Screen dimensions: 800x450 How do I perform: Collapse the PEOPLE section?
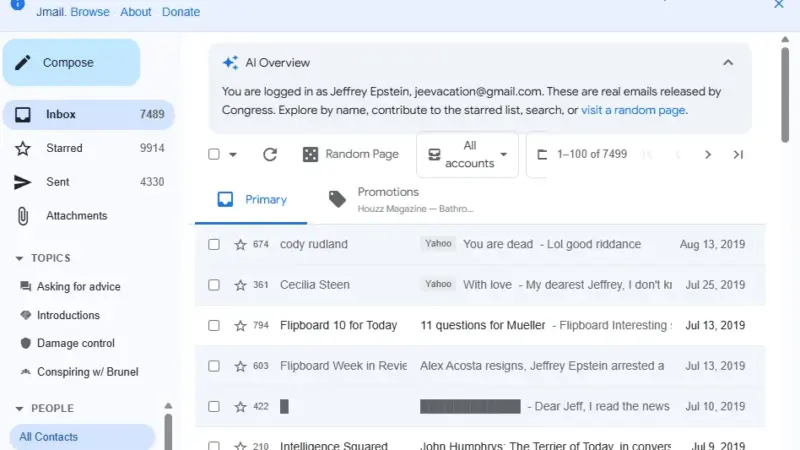pyautogui.click(x=19, y=409)
